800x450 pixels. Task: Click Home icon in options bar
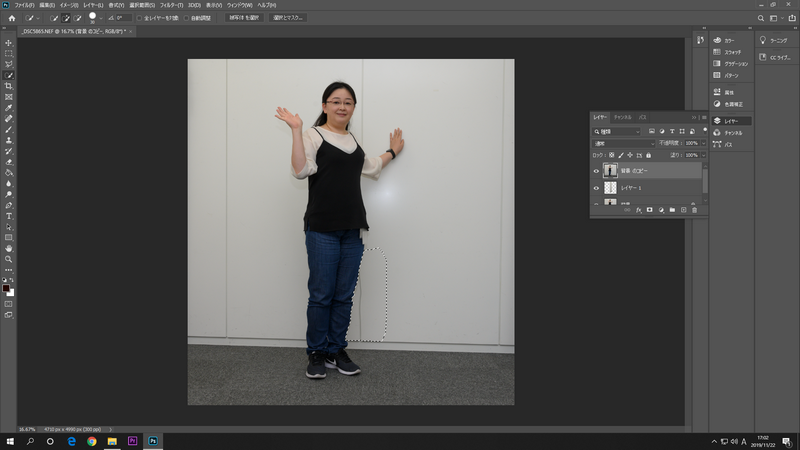12,18
